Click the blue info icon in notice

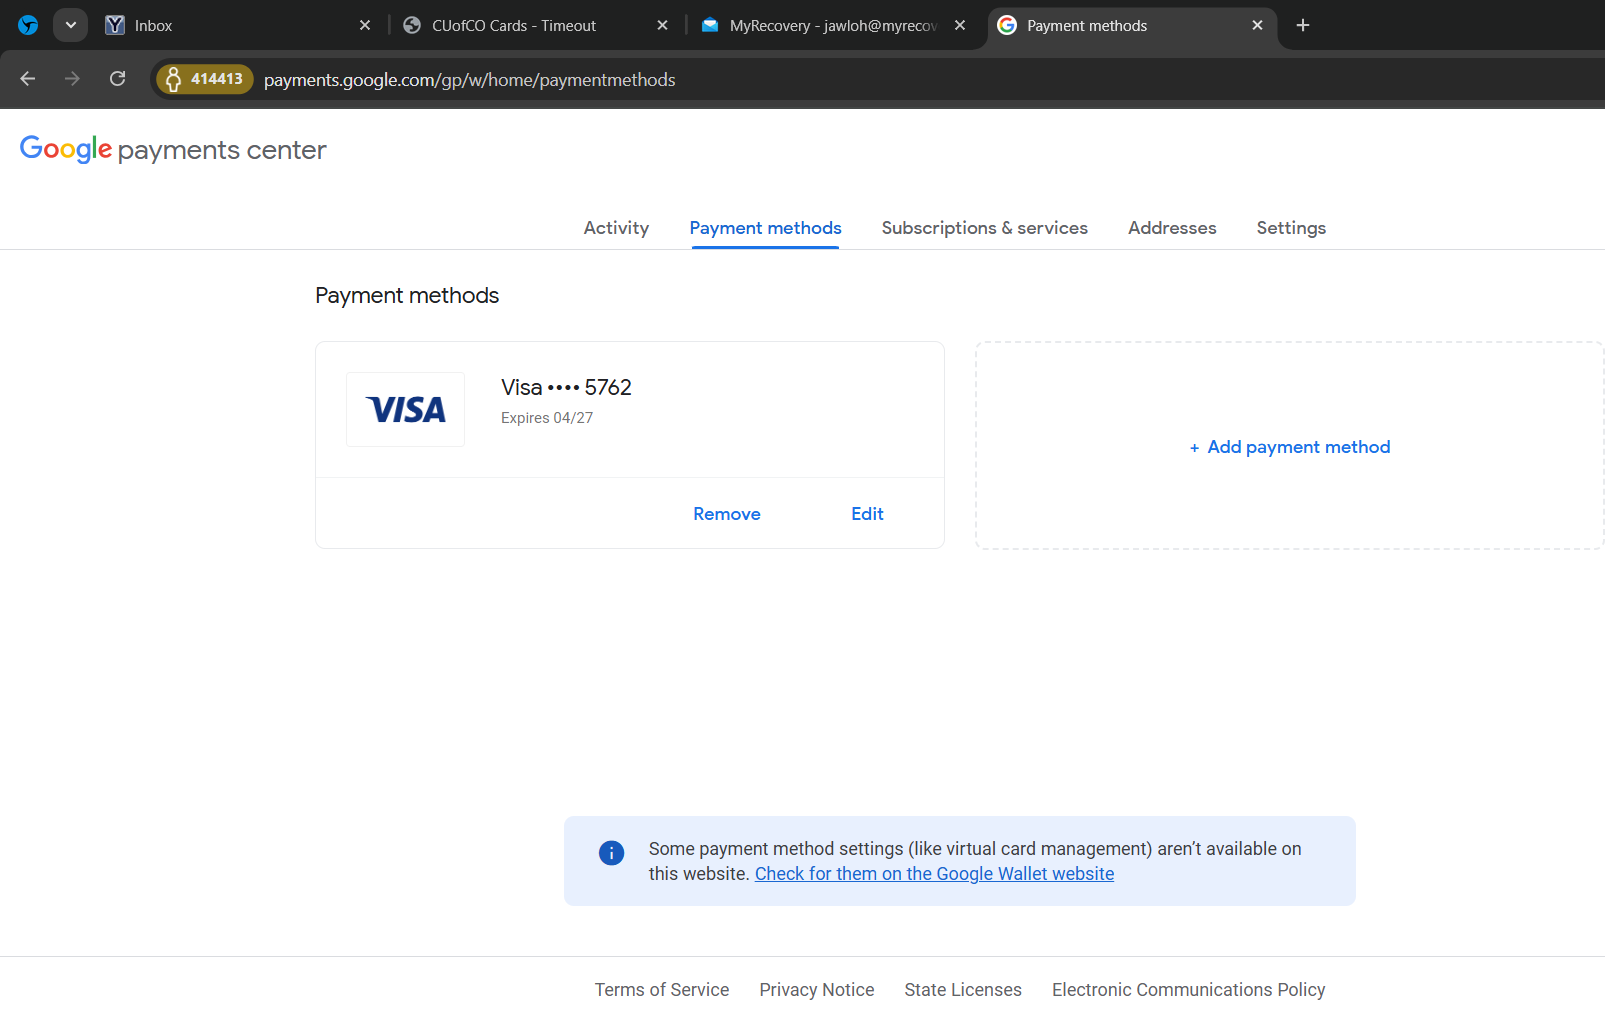click(611, 852)
